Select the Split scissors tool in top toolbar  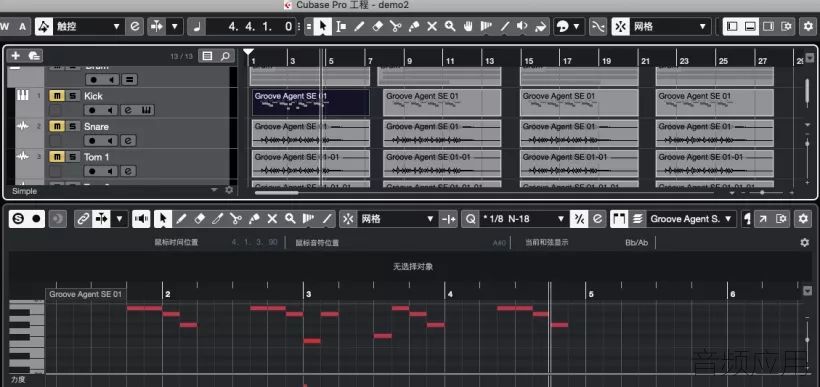pos(395,26)
